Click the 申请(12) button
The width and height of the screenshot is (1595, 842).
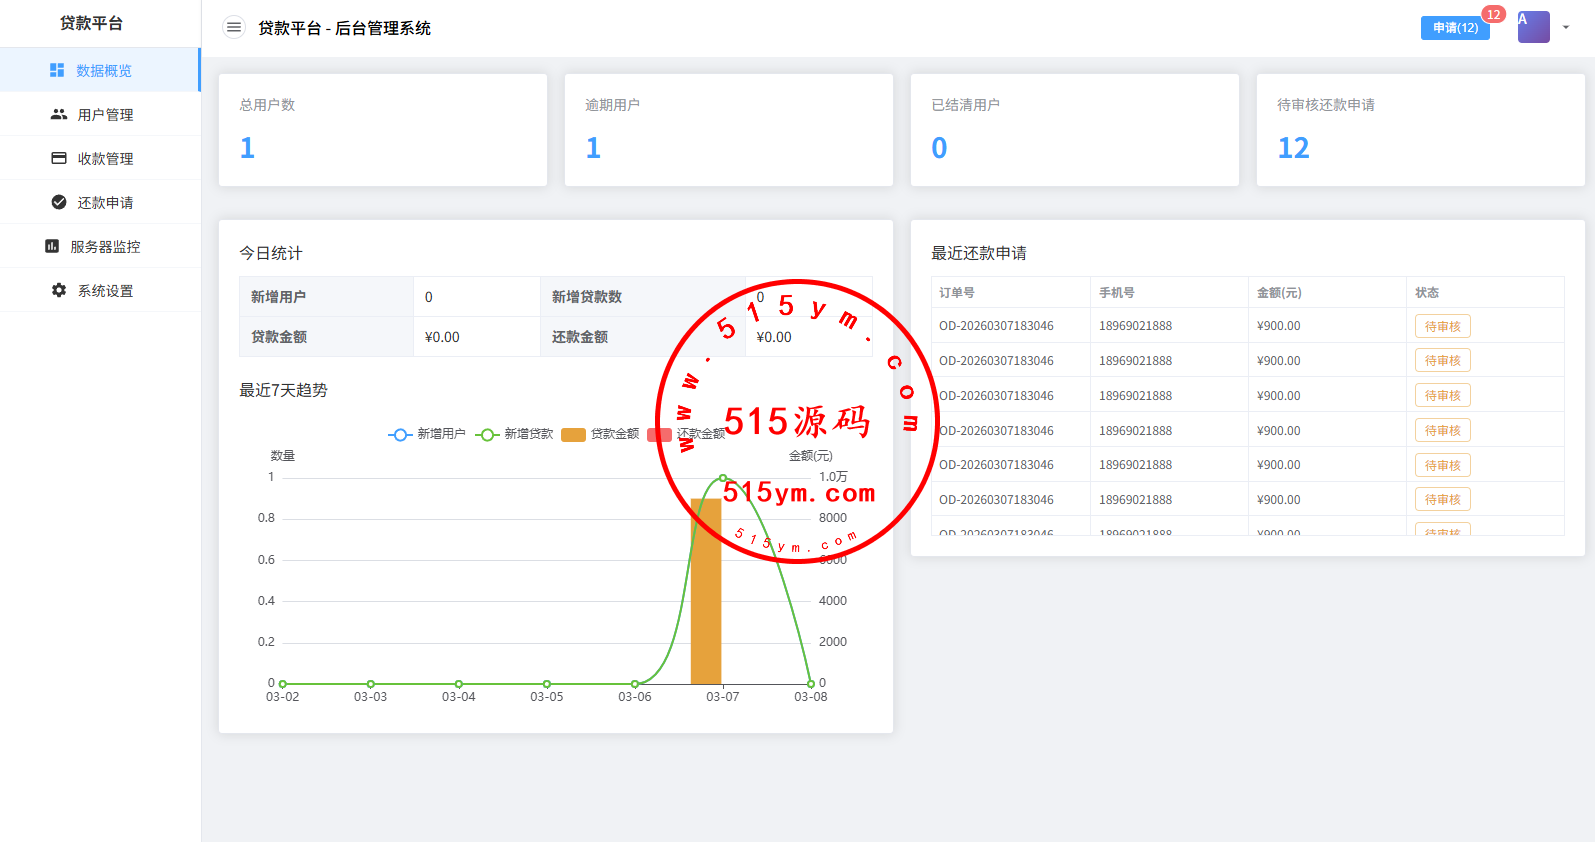click(x=1454, y=28)
